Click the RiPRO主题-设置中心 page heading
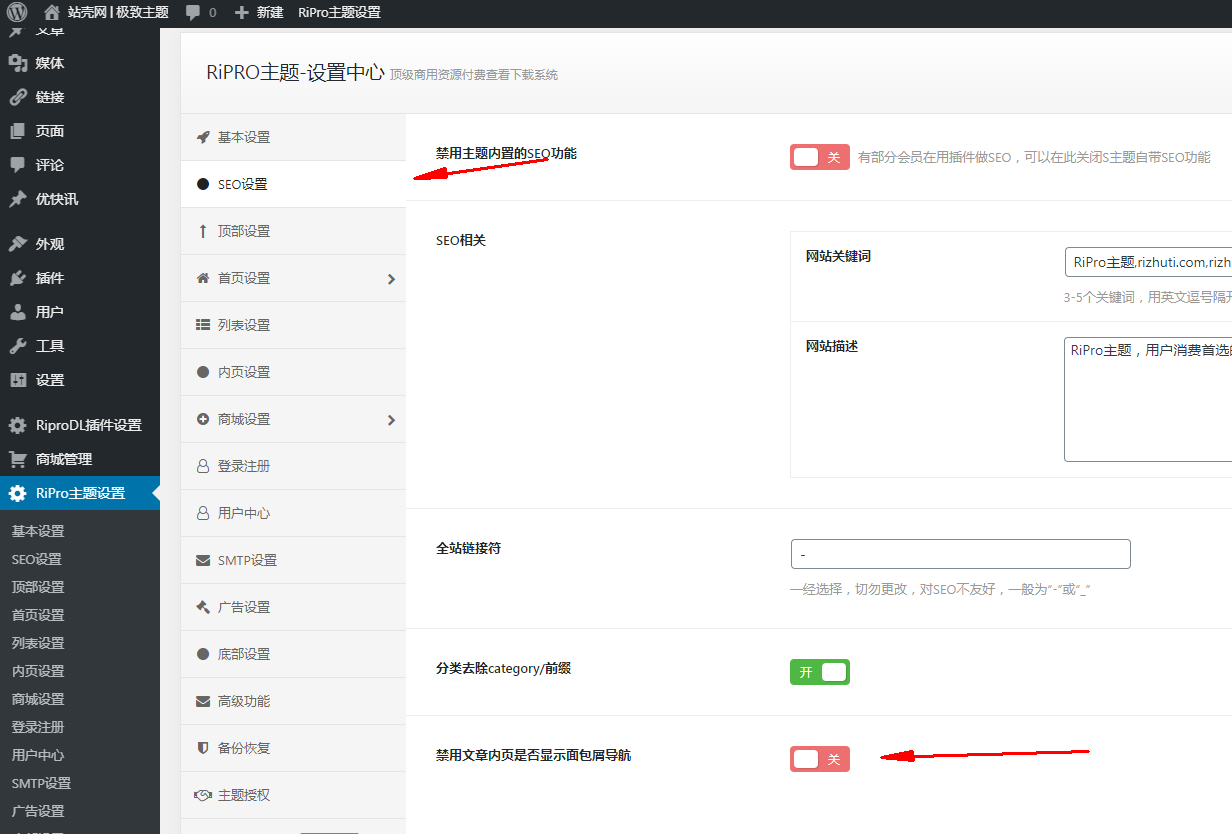The height and width of the screenshot is (834, 1232). coord(295,72)
